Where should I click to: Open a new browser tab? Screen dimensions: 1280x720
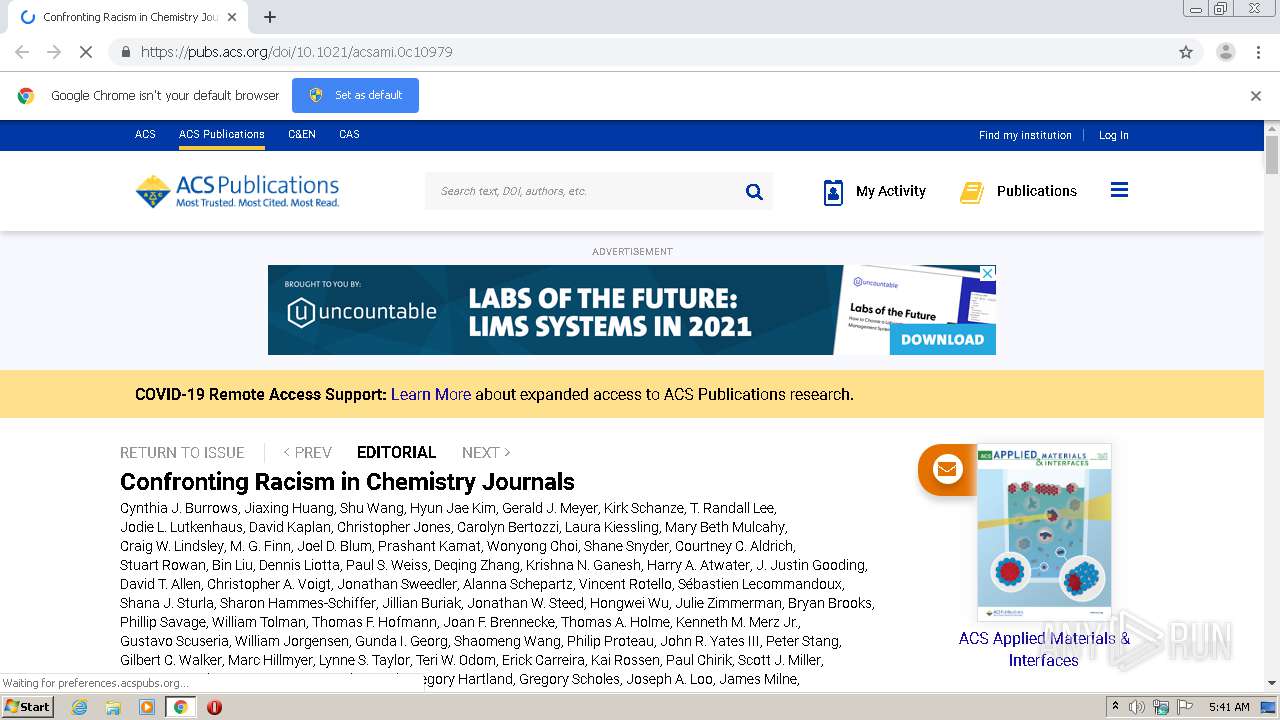click(270, 17)
